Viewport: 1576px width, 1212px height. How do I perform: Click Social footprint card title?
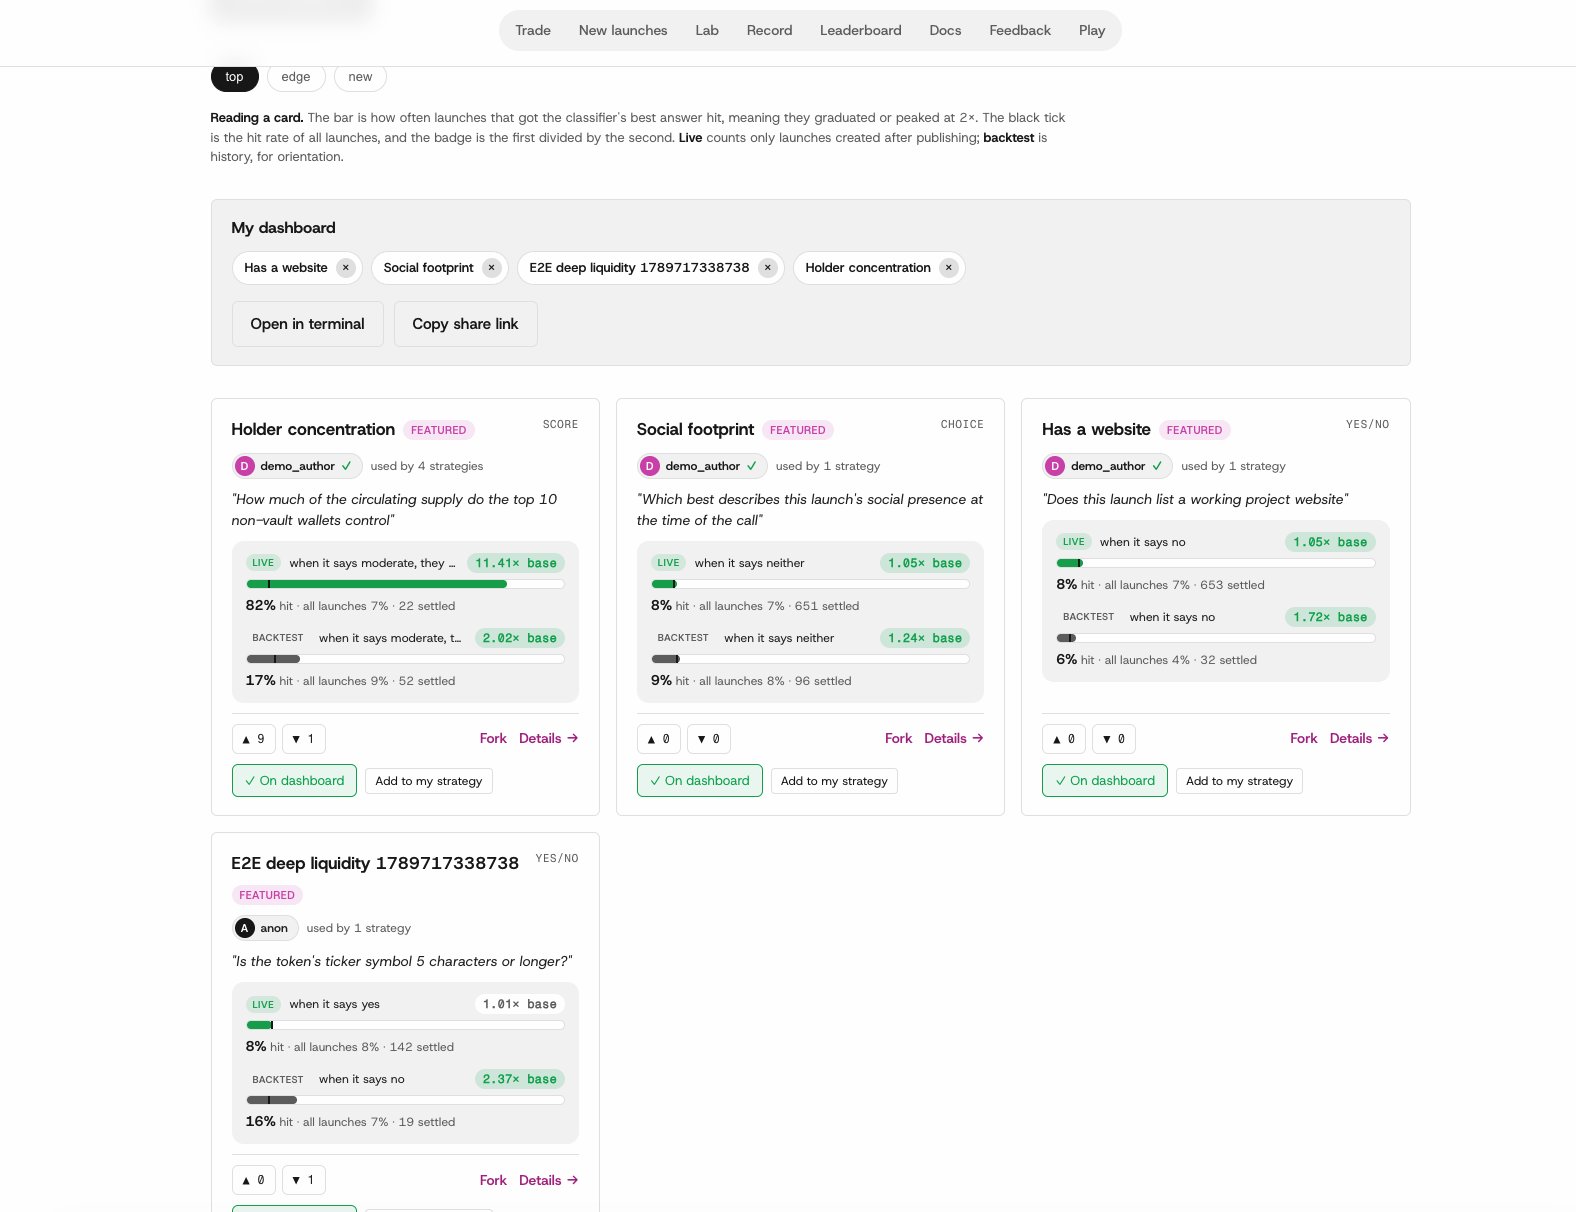point(695,430)
